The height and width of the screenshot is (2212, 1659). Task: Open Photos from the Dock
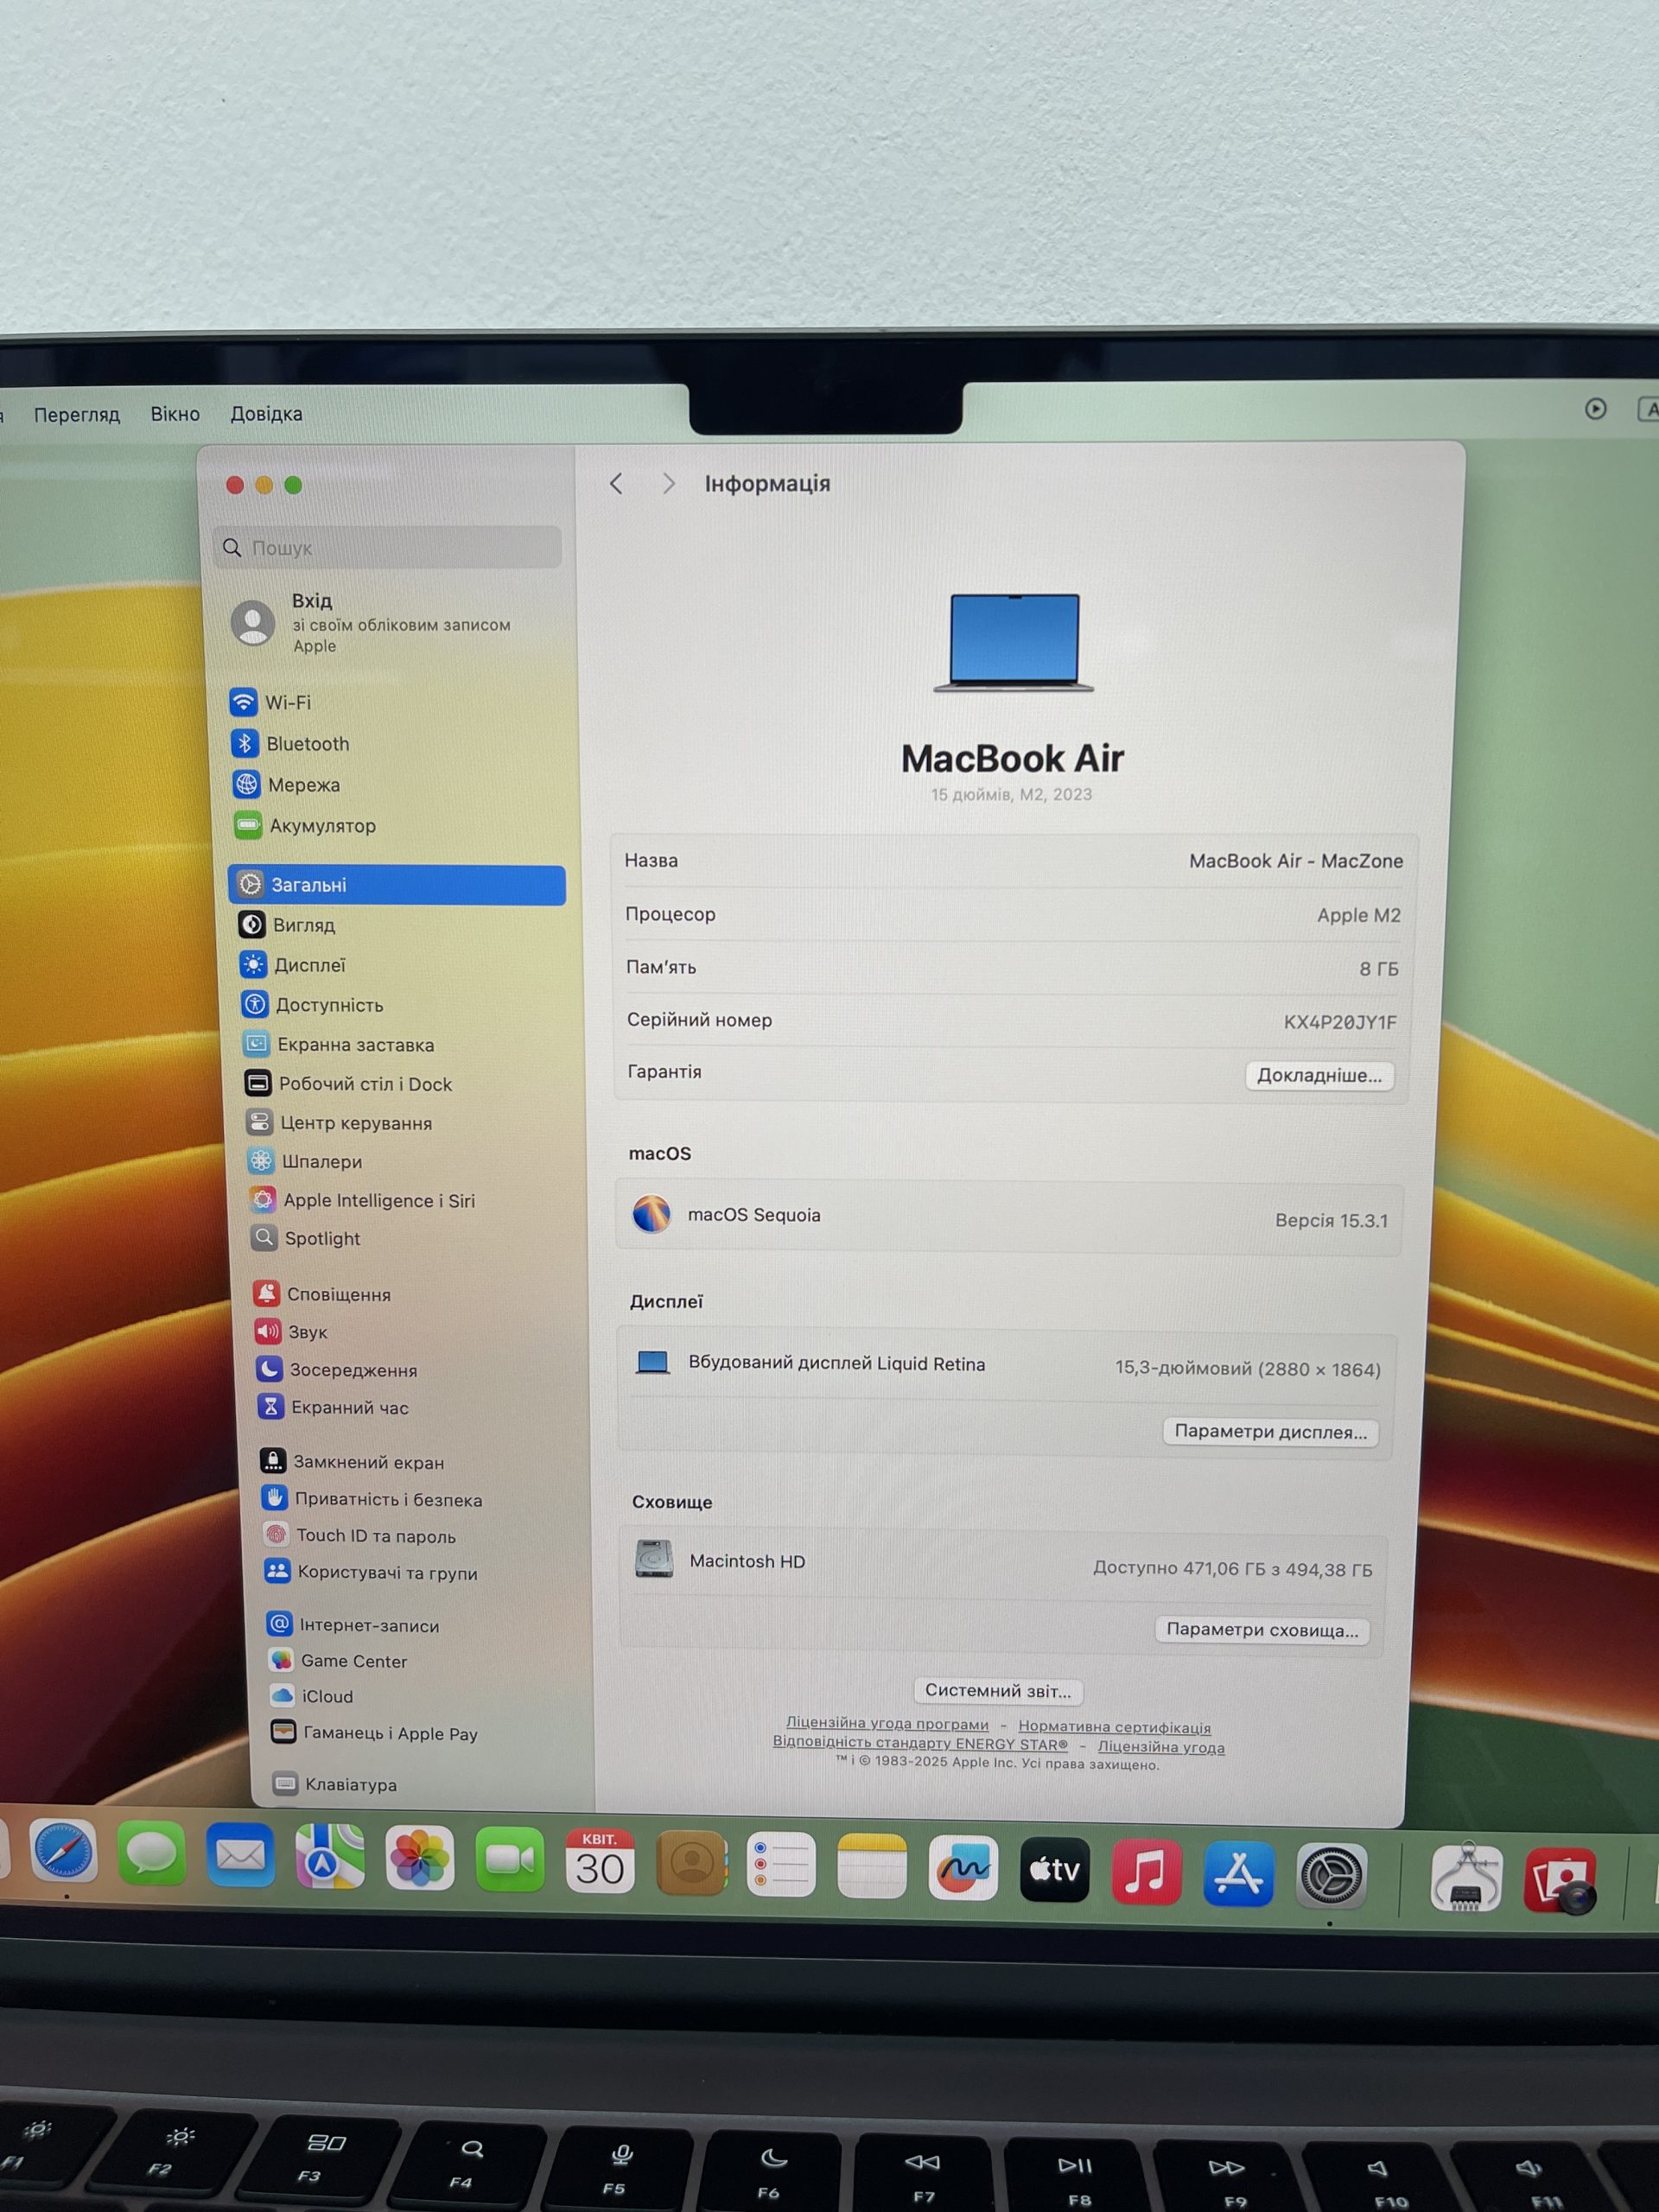(x=420, y=1858)
